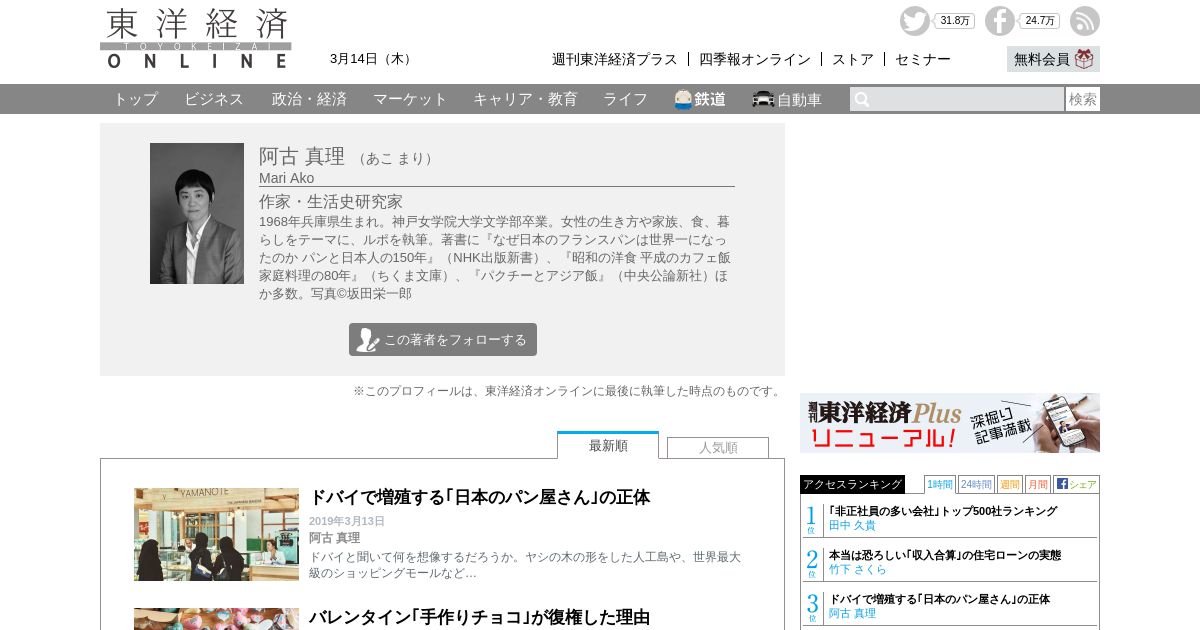Select the 24時間 ranking tab
Image resolution: width=1200 pixels, height=630 pixels.
tap(976, 484)
